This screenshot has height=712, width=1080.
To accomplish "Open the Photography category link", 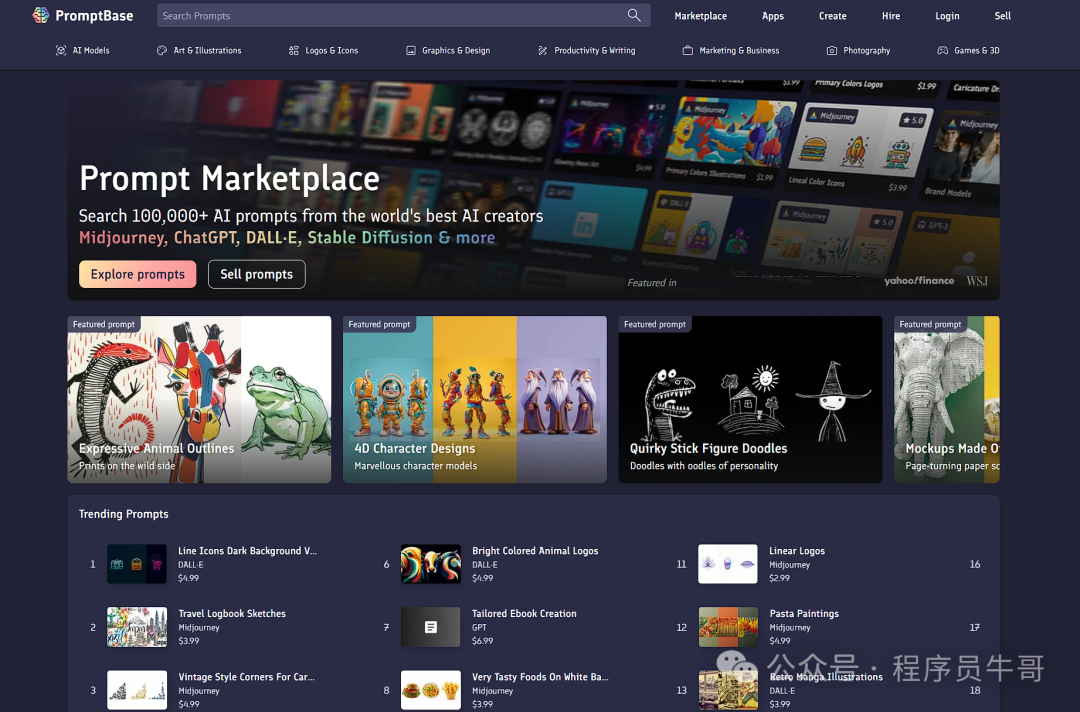I will point(866,50).
